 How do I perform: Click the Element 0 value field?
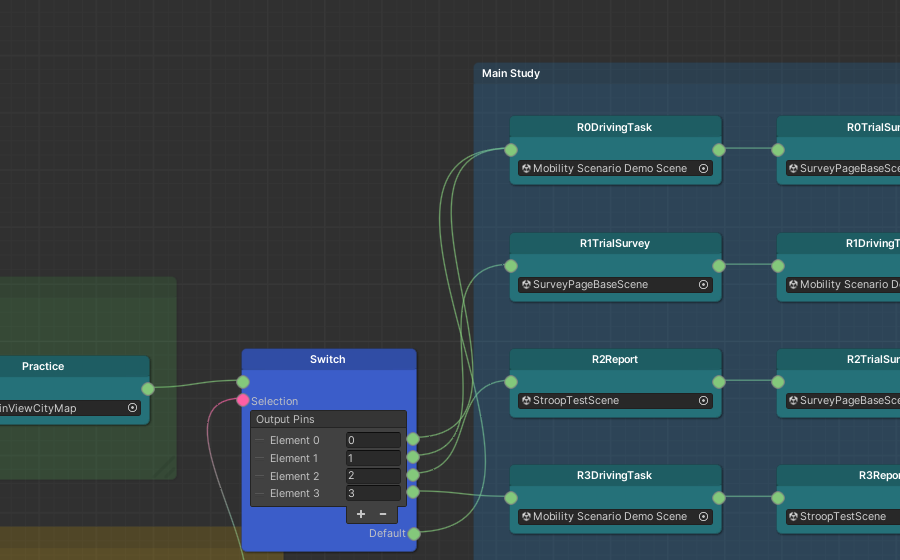[x=373, y=440]
